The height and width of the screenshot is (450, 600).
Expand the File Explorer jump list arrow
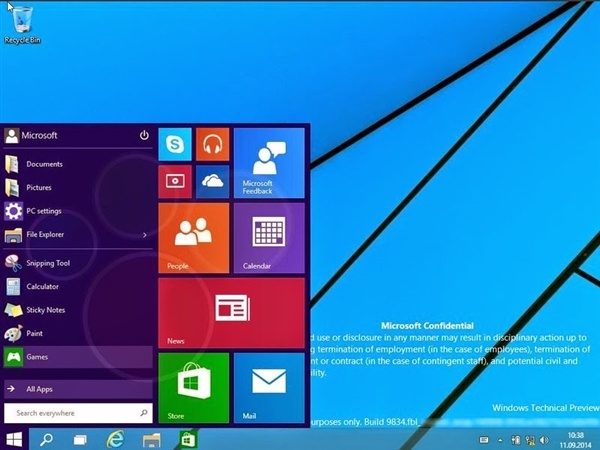point(145,235)
